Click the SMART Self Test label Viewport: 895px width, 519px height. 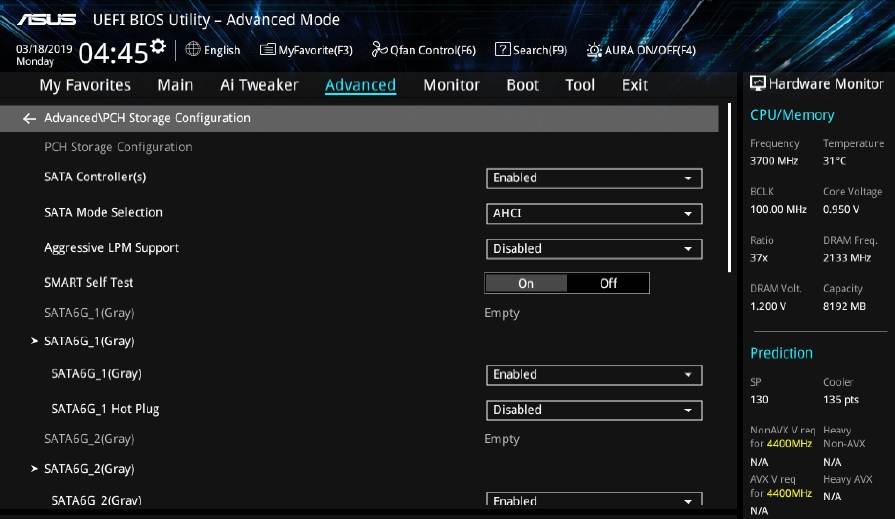(88, 283)
